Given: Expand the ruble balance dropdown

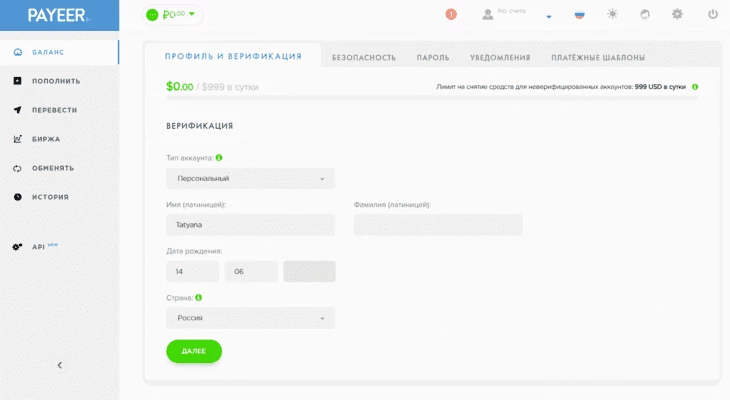Looking at the screenshot, I should pos(192,14).
